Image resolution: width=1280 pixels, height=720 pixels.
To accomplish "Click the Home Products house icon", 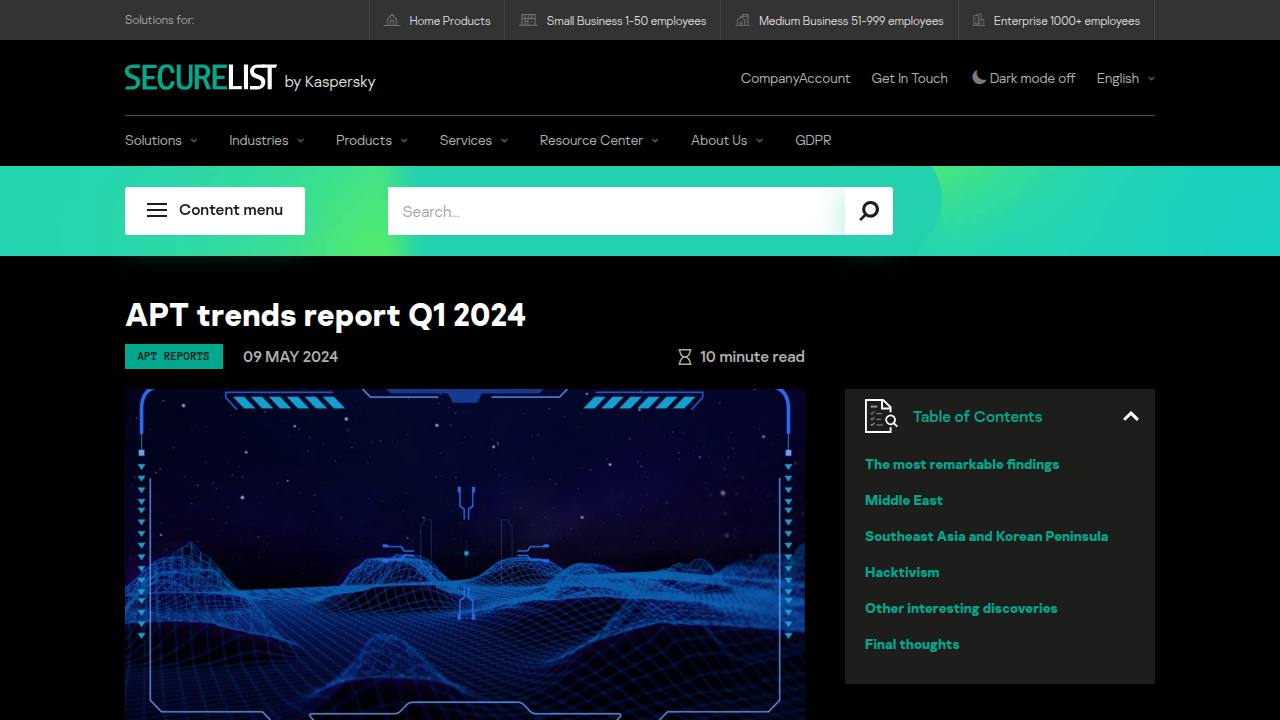I will pos(392,20).
